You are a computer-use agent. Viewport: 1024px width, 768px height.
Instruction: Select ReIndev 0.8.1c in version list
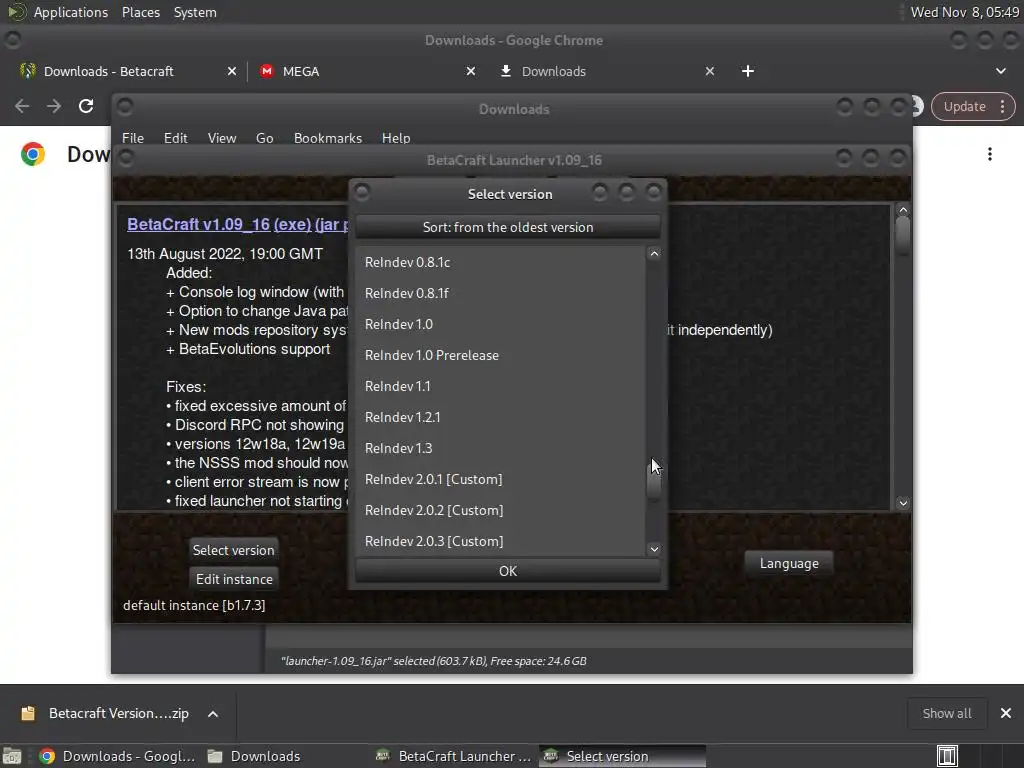500,262
